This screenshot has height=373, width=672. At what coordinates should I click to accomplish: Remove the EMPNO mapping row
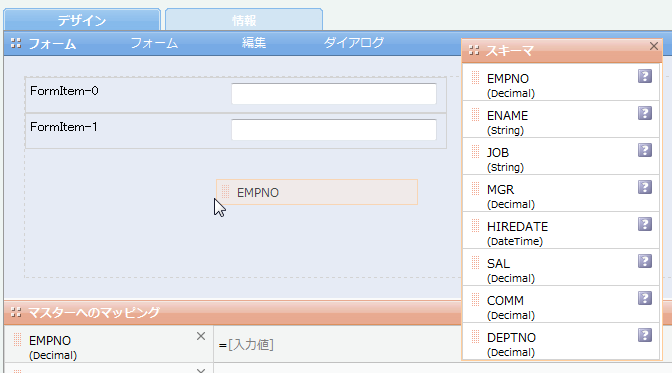click(x=201, y=336)
